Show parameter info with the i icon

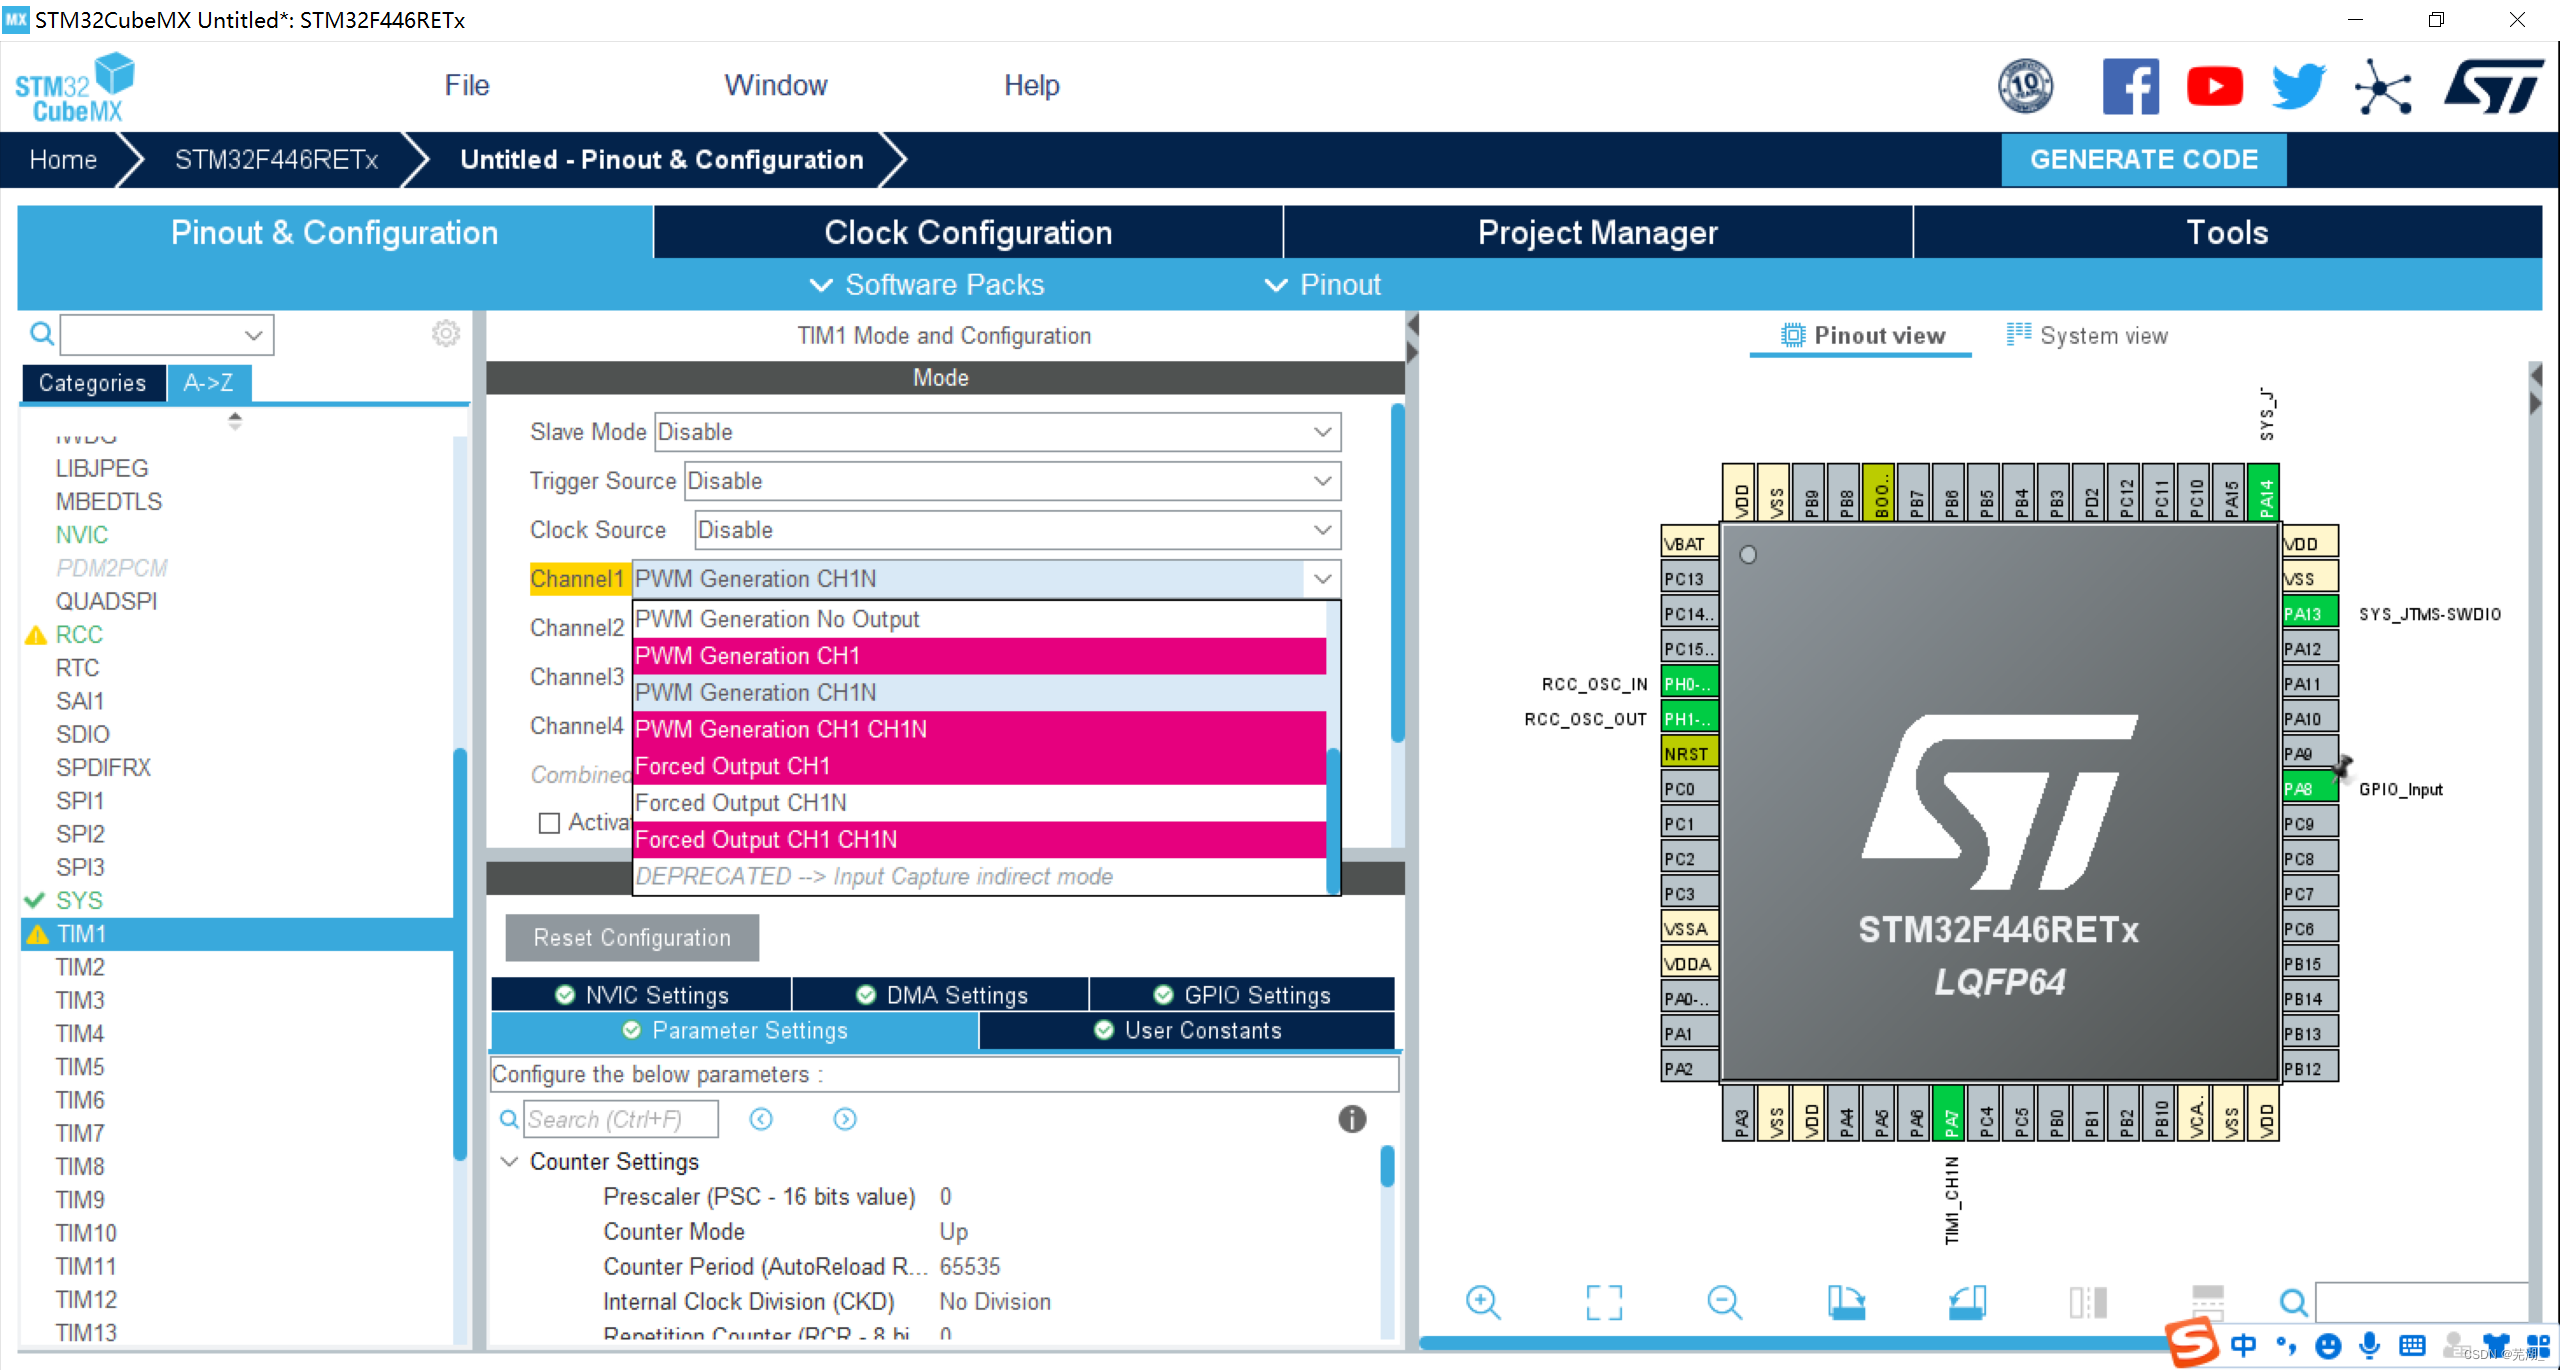(x=1352, y=1119)
